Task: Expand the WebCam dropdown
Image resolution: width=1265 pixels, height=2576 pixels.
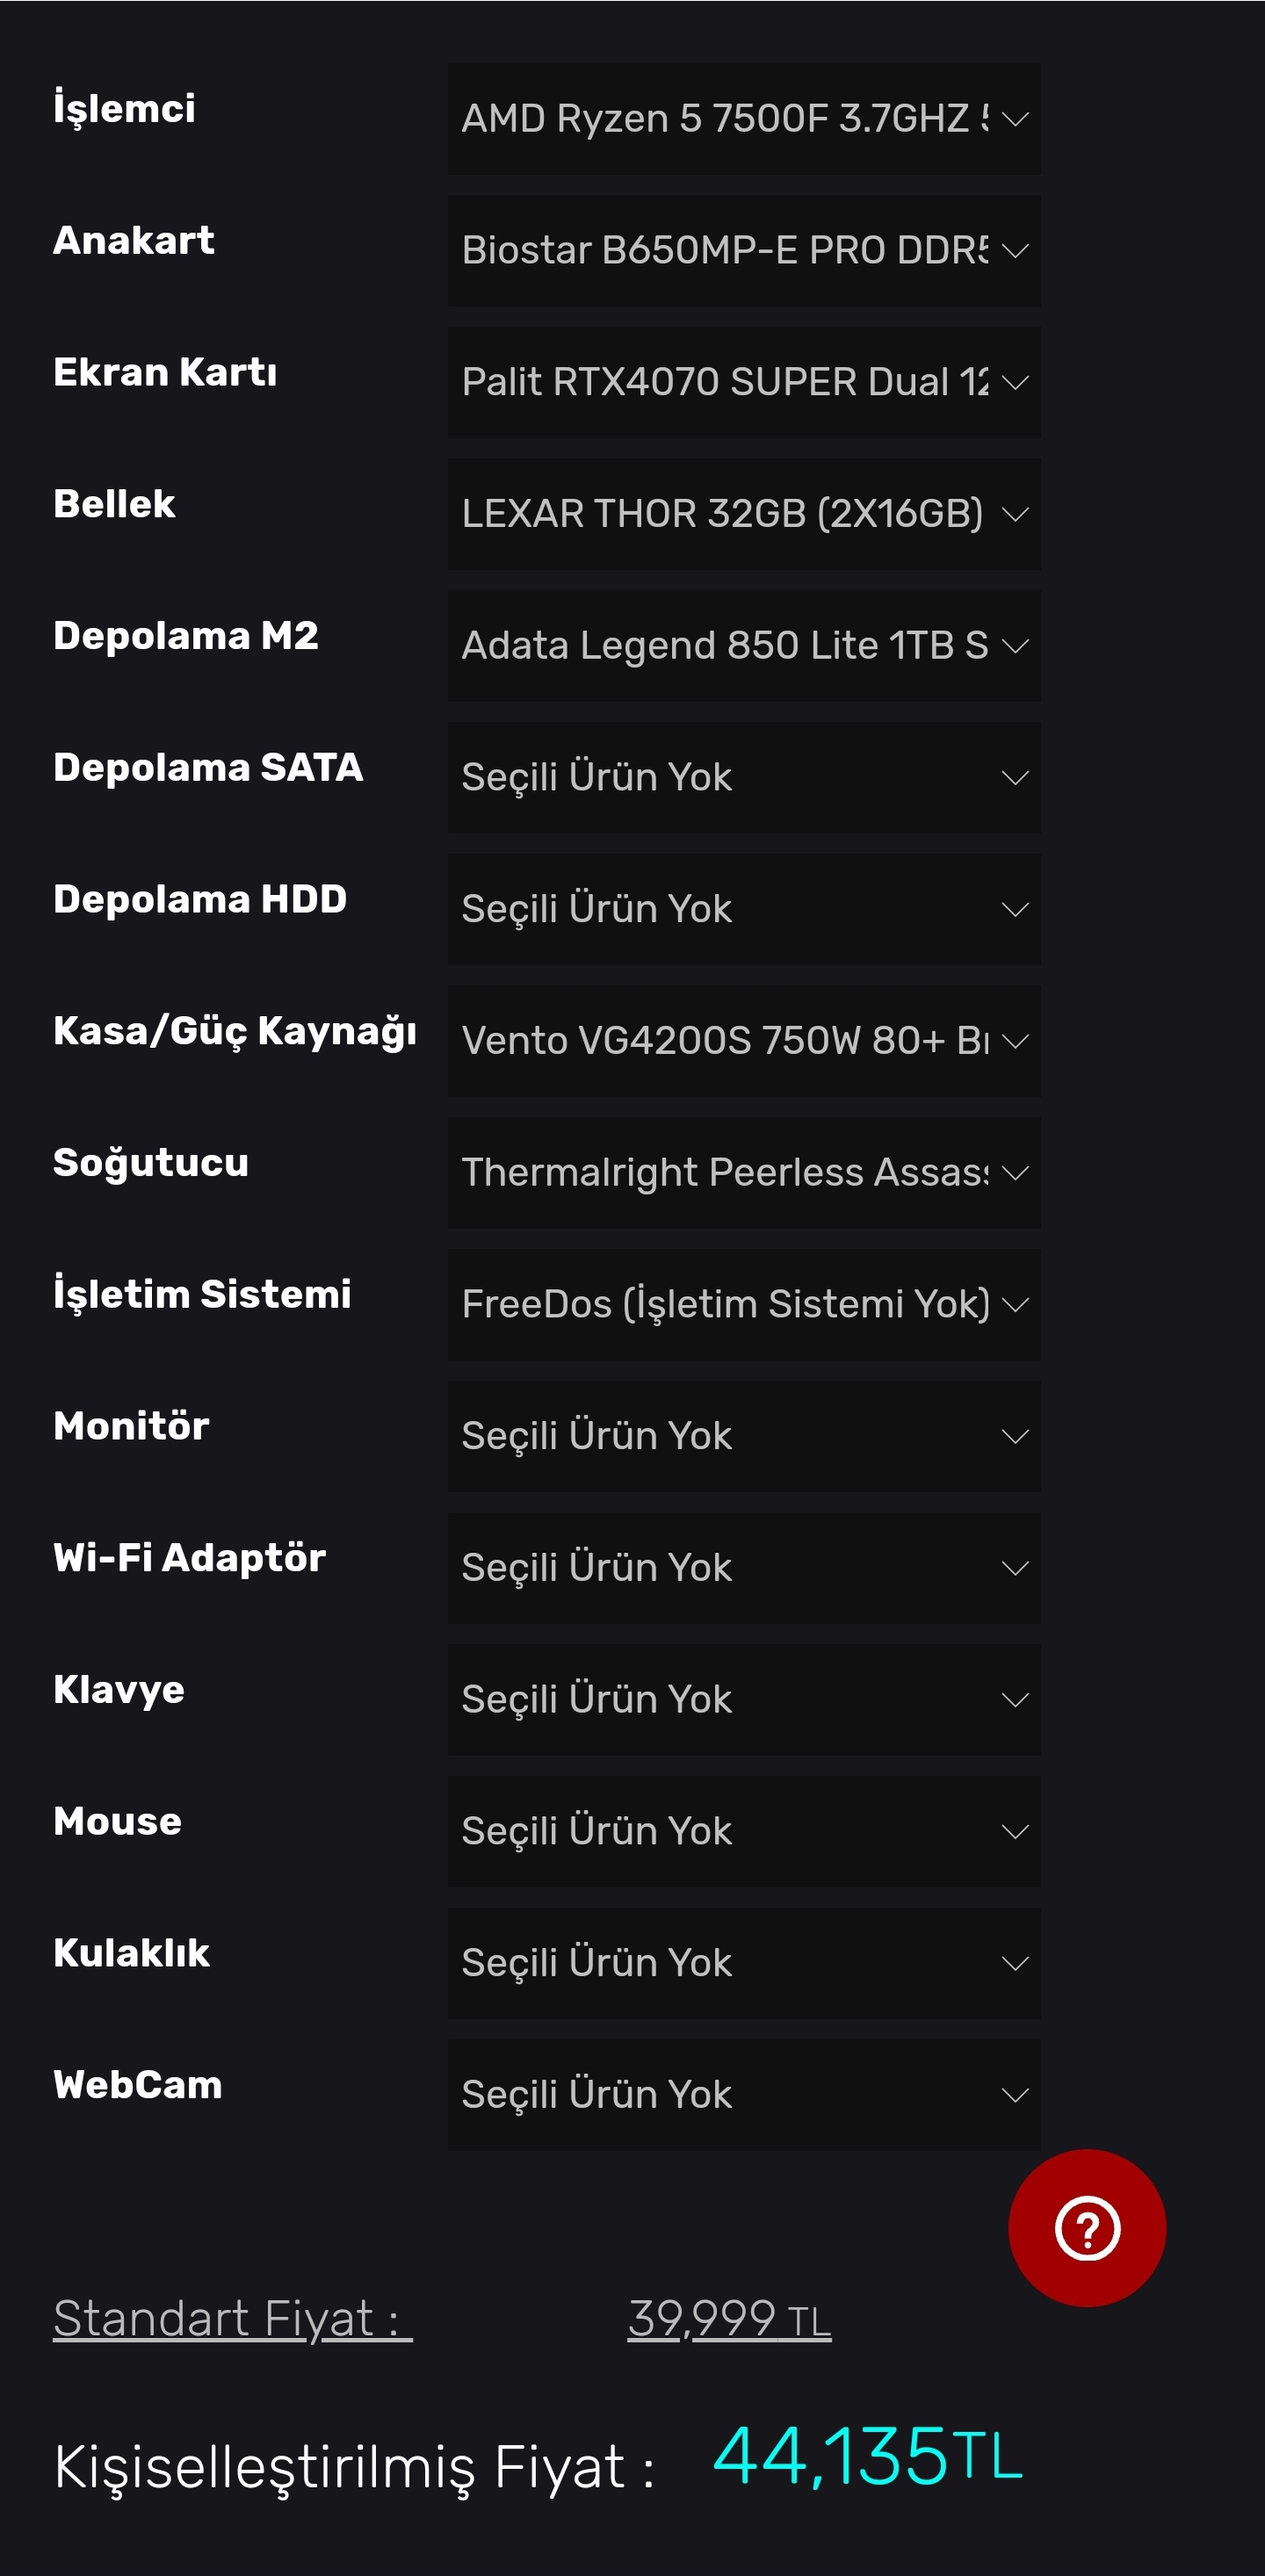Action: tap(743, 2095)
